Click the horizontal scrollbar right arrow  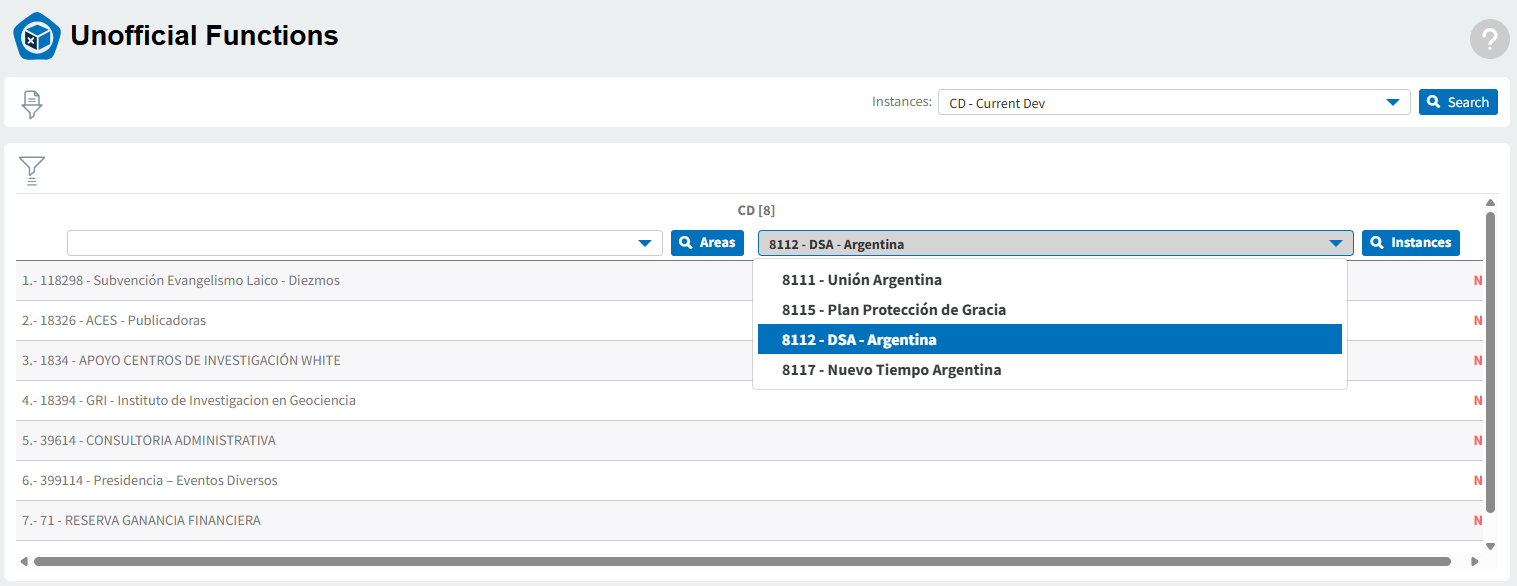tap(1475, 561)
